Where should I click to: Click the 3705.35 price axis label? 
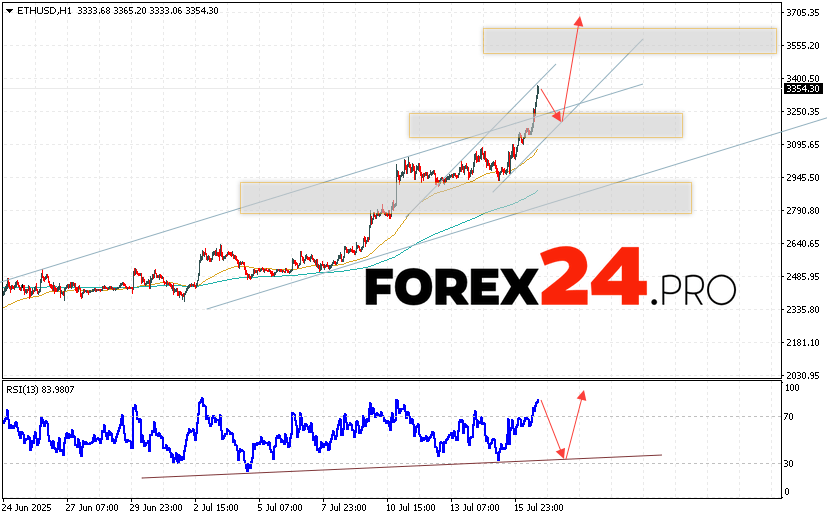(x=802, y=13)
